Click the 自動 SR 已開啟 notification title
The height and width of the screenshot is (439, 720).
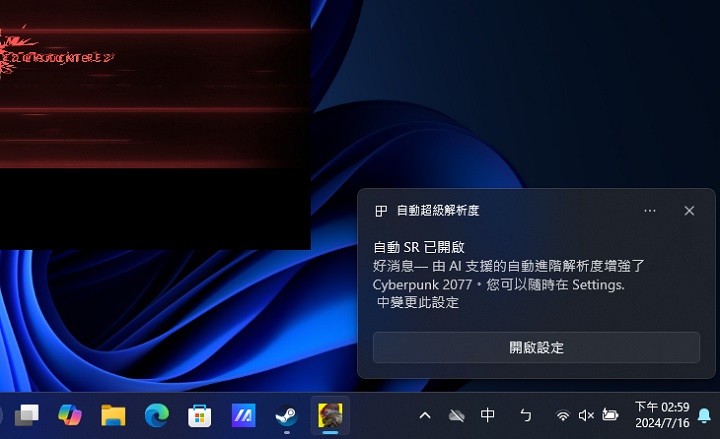tap(419, 247)
